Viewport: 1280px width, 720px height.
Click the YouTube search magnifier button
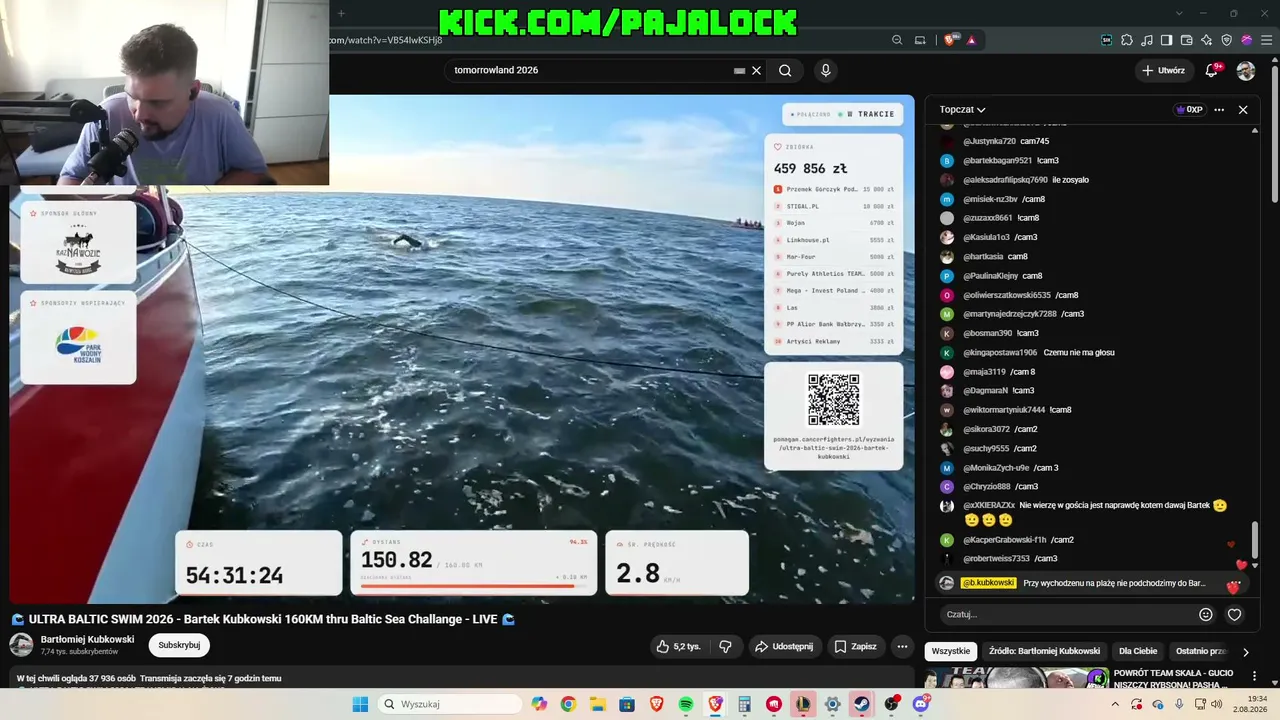(x=785, y=70)
